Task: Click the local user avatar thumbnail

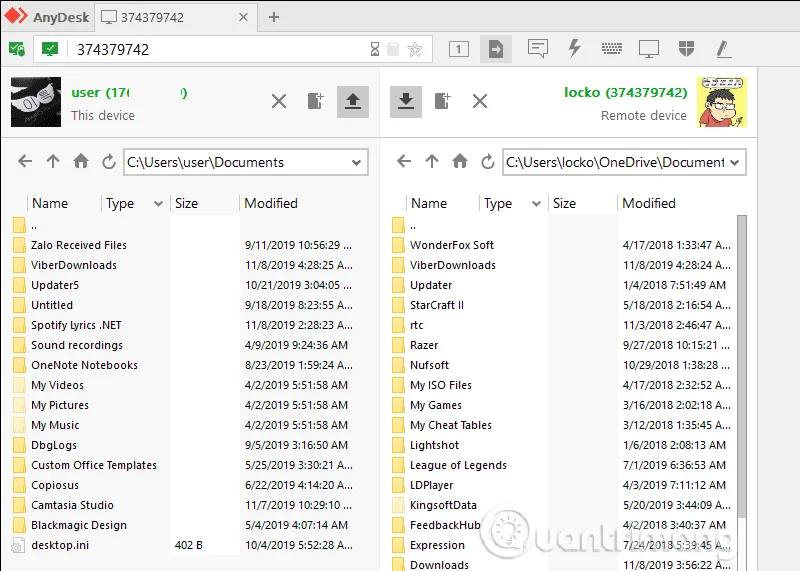Action: point(36,102)
